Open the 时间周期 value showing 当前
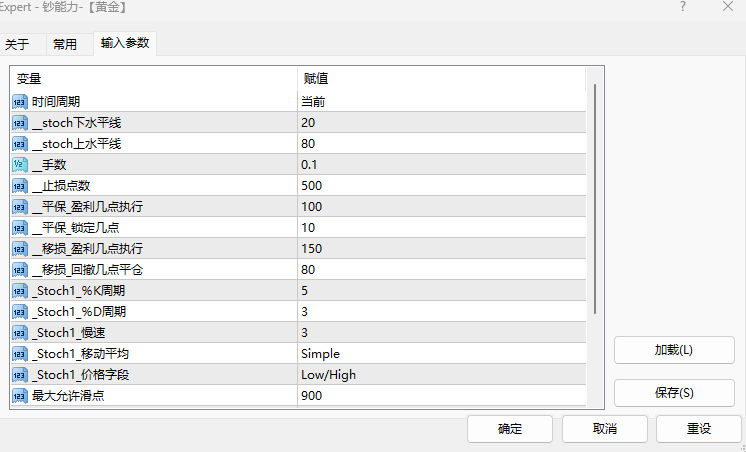 [x=440, y=101]
